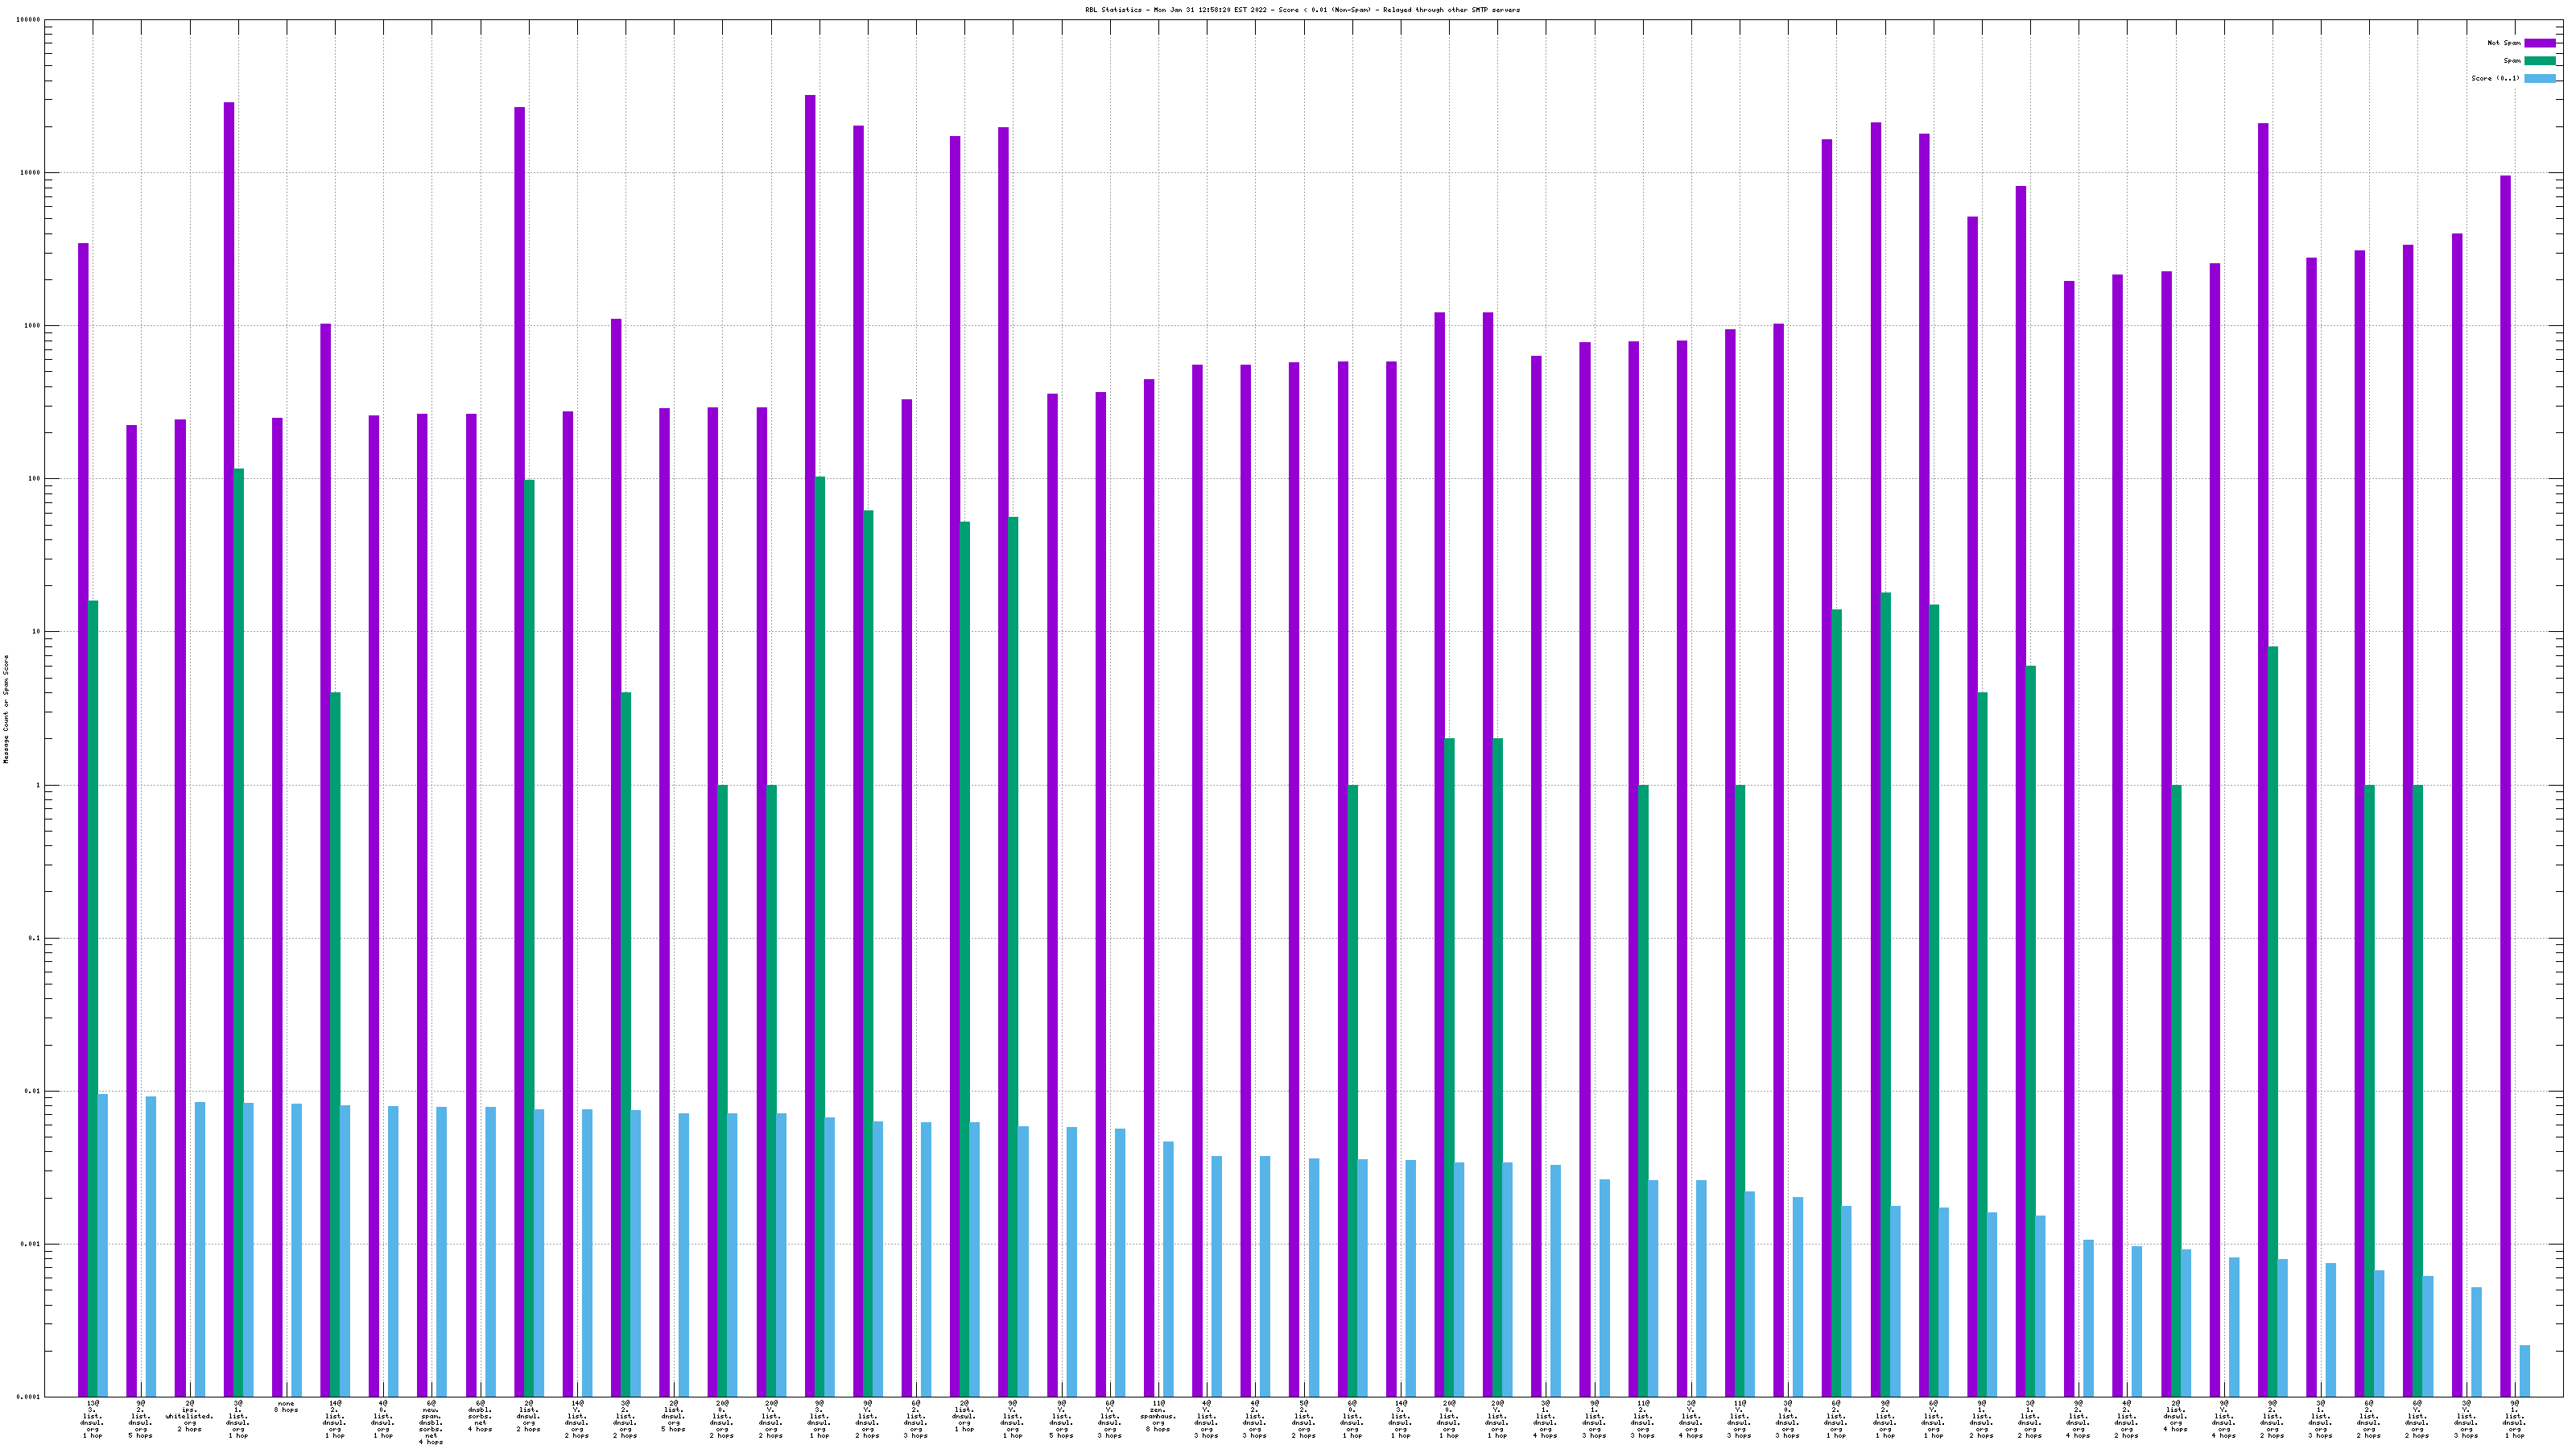The image size is (2576, 1449).
Task: Click the 0.1 y-axis tick label
Action: (x=34, y=938)
